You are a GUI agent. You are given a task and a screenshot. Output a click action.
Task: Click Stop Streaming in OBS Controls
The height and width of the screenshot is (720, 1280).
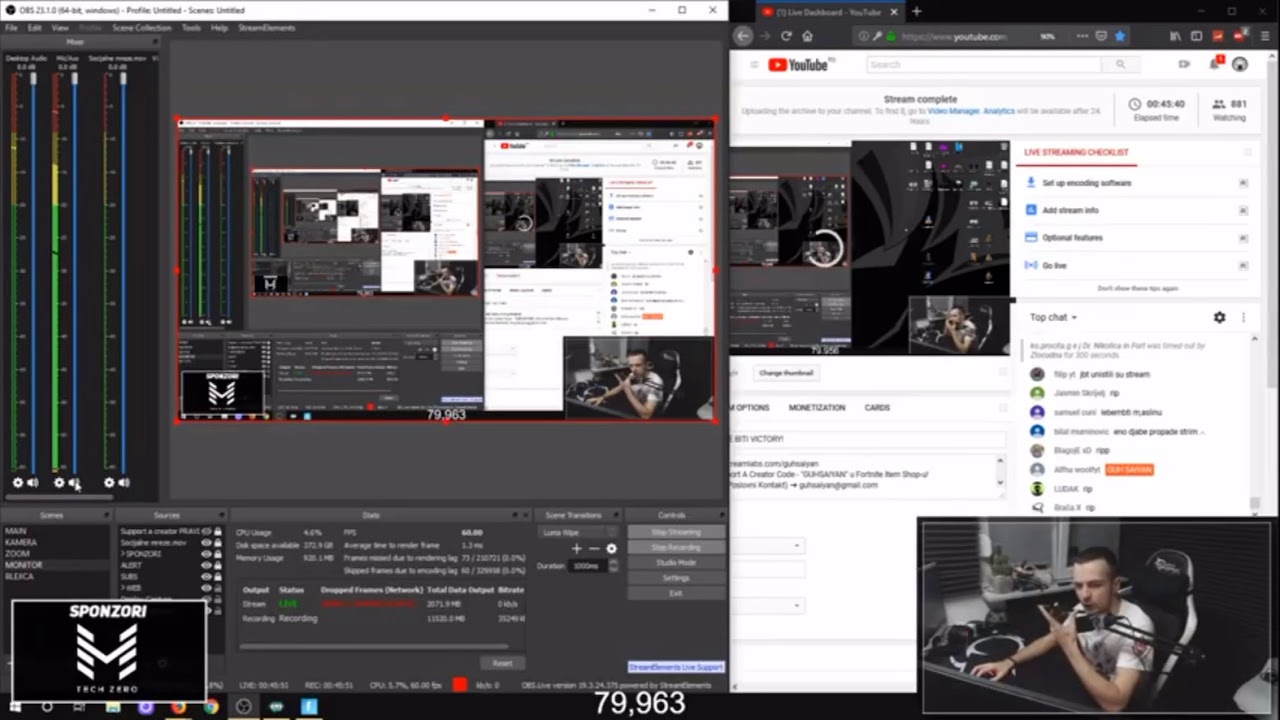coord(675,532)
